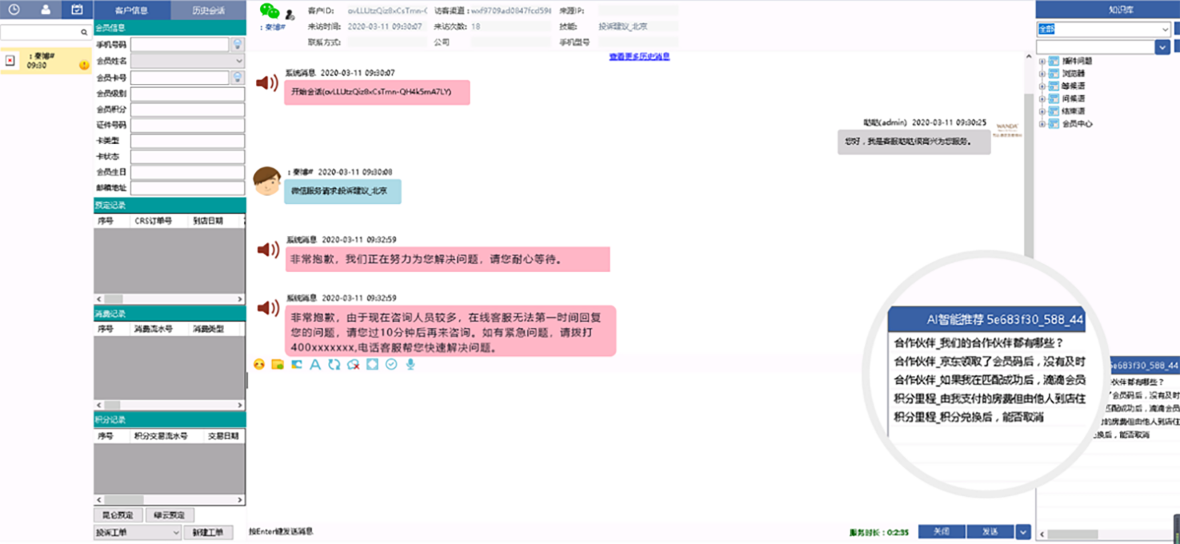Screen dimensions: 1180x544
Task: Open the 投诉工单 ticket type dropdown
Action: [175, 533]
